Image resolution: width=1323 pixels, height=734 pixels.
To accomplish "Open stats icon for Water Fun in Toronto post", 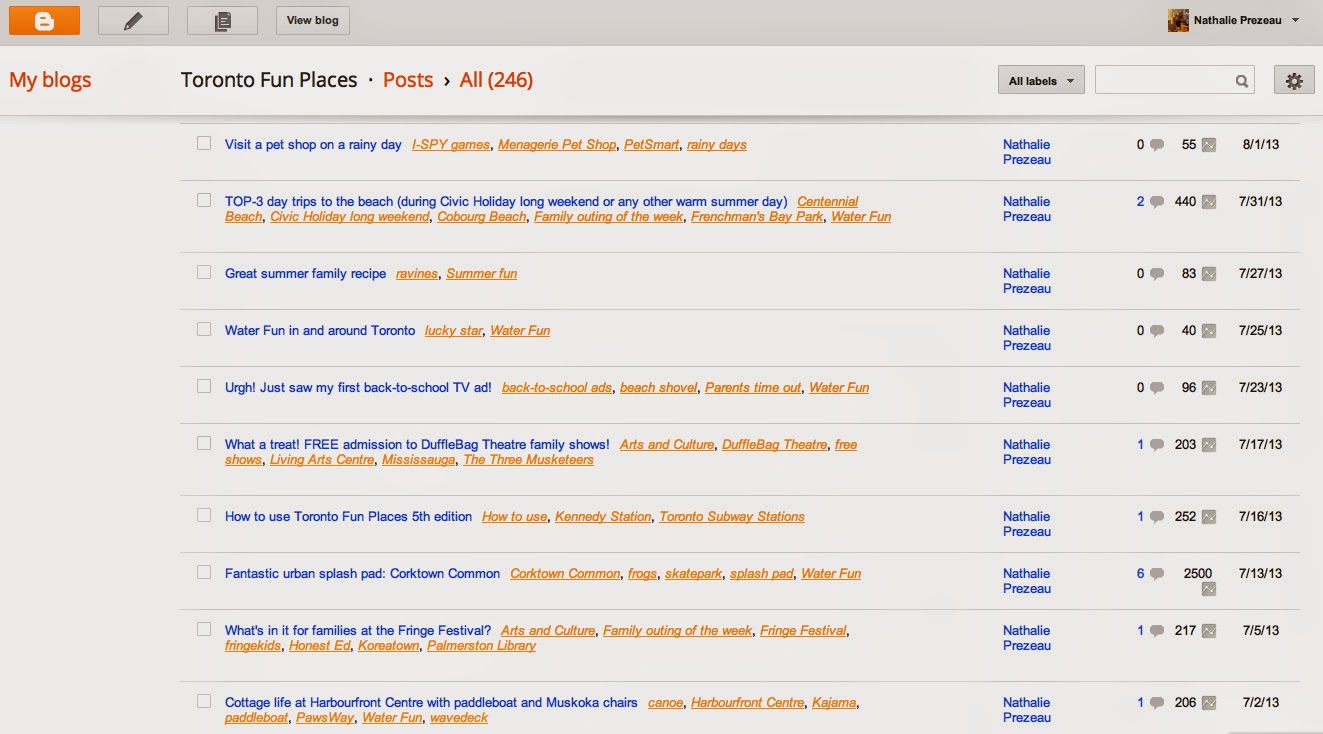I will point(1209,331).
